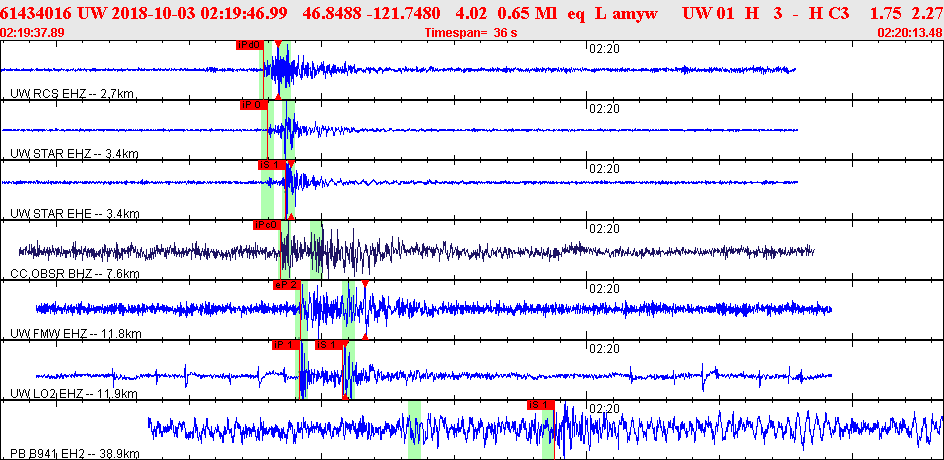Select the iS 1 pick flag on B941 EH2
Image resolution: width=944 pixels, height=460 pixels.
pyautogui.click(x=540, y=405)
